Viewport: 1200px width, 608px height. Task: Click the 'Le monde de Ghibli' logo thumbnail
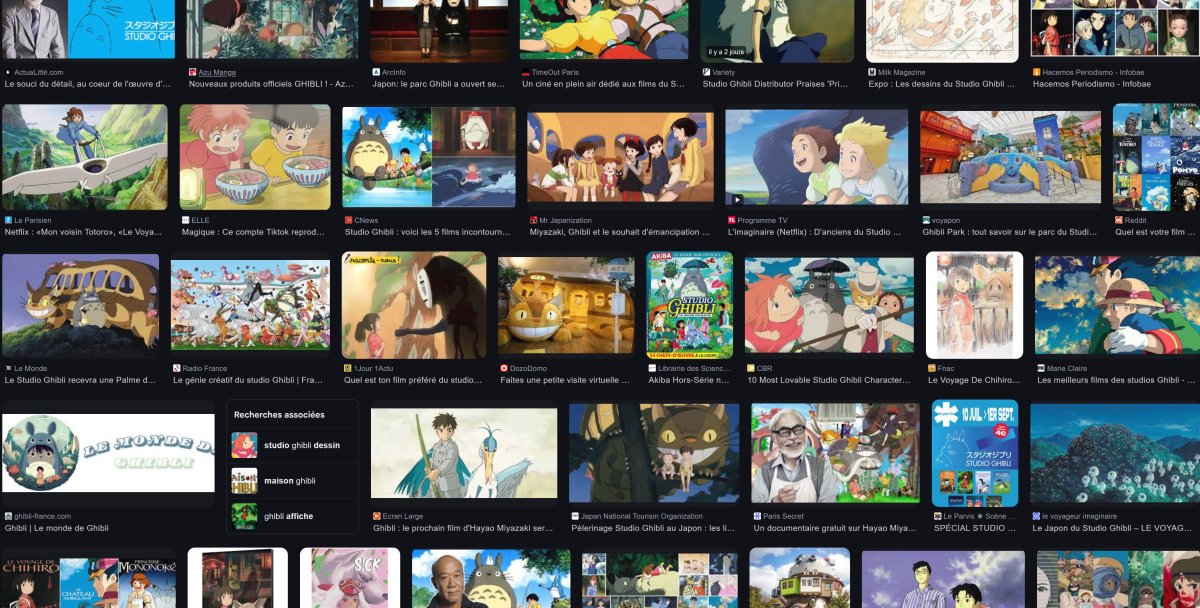pyautogui.click(x=108, y=453)
